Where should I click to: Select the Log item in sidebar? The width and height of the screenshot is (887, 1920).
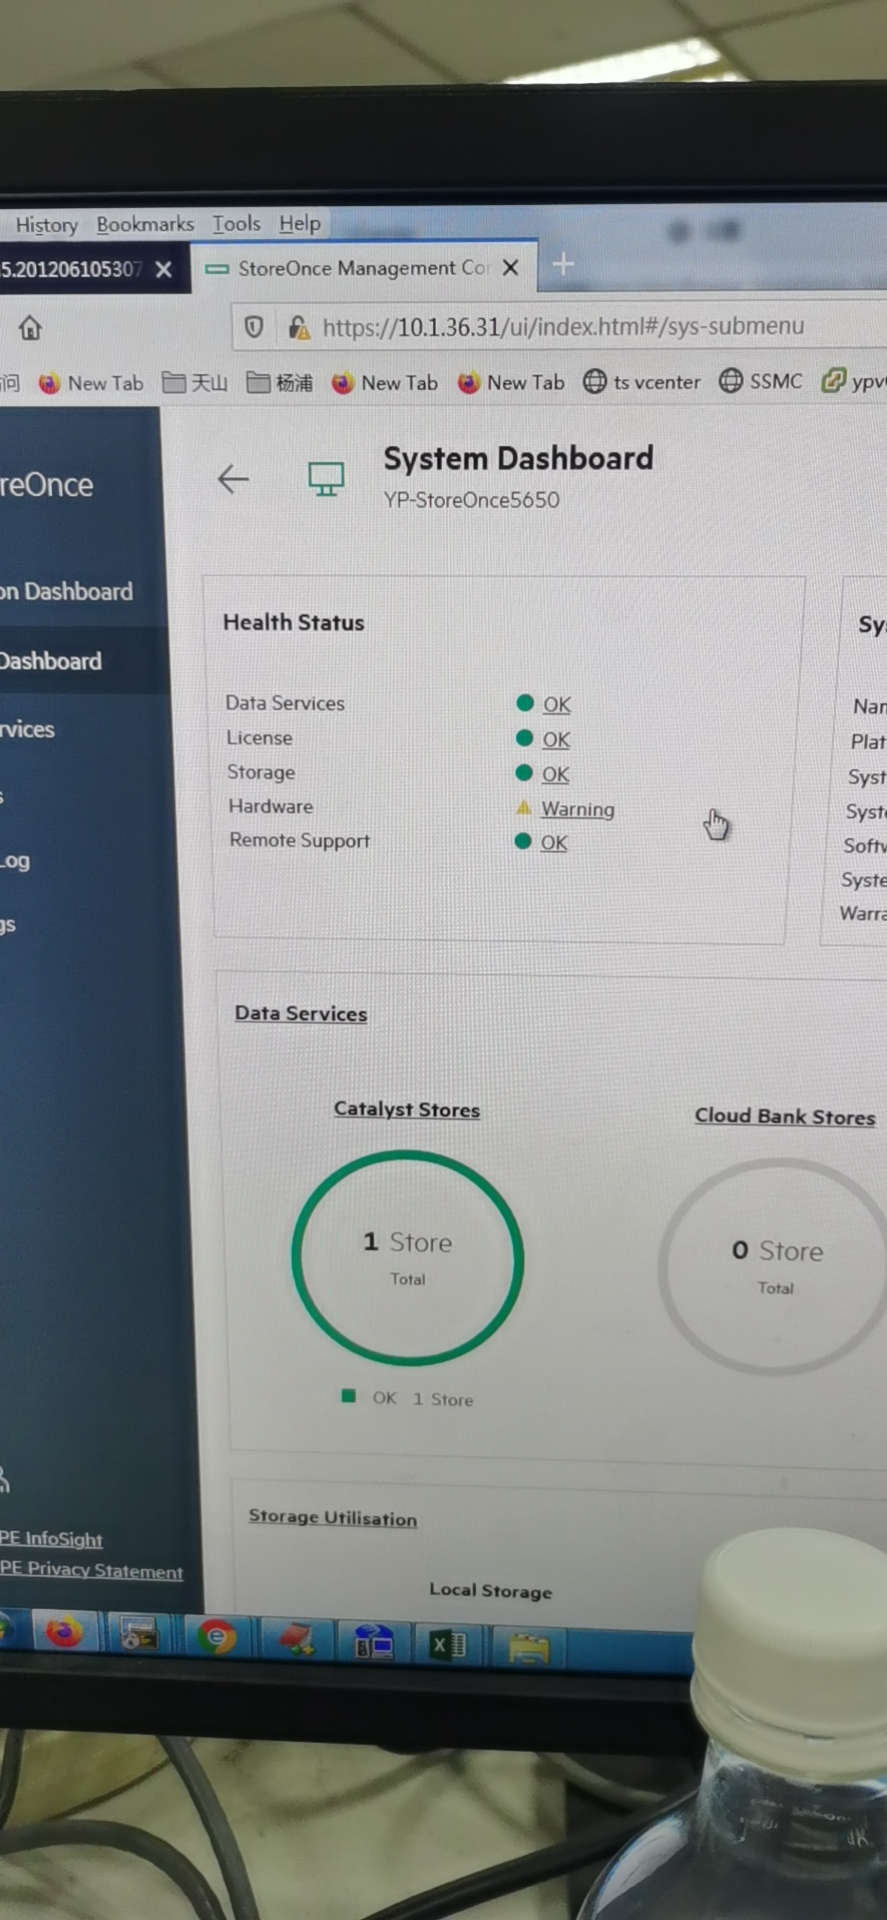(x=15, y=861)
